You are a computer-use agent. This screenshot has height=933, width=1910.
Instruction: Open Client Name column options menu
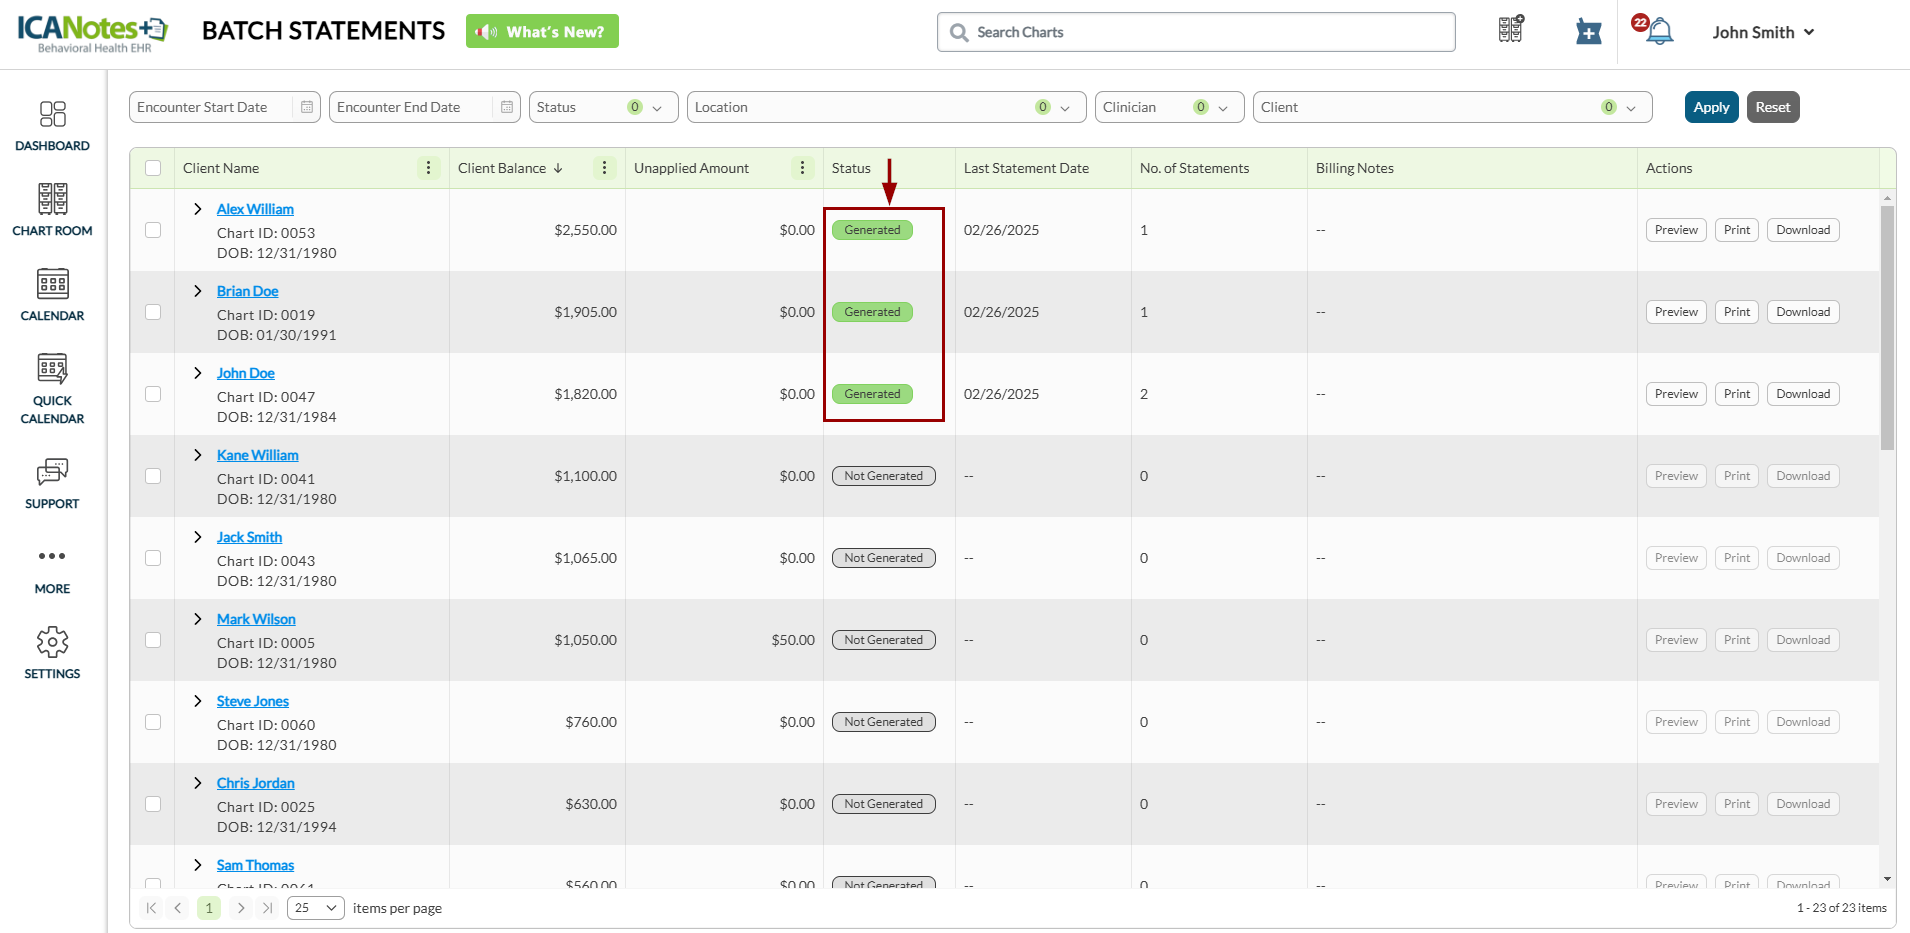[x=428, y=168]
